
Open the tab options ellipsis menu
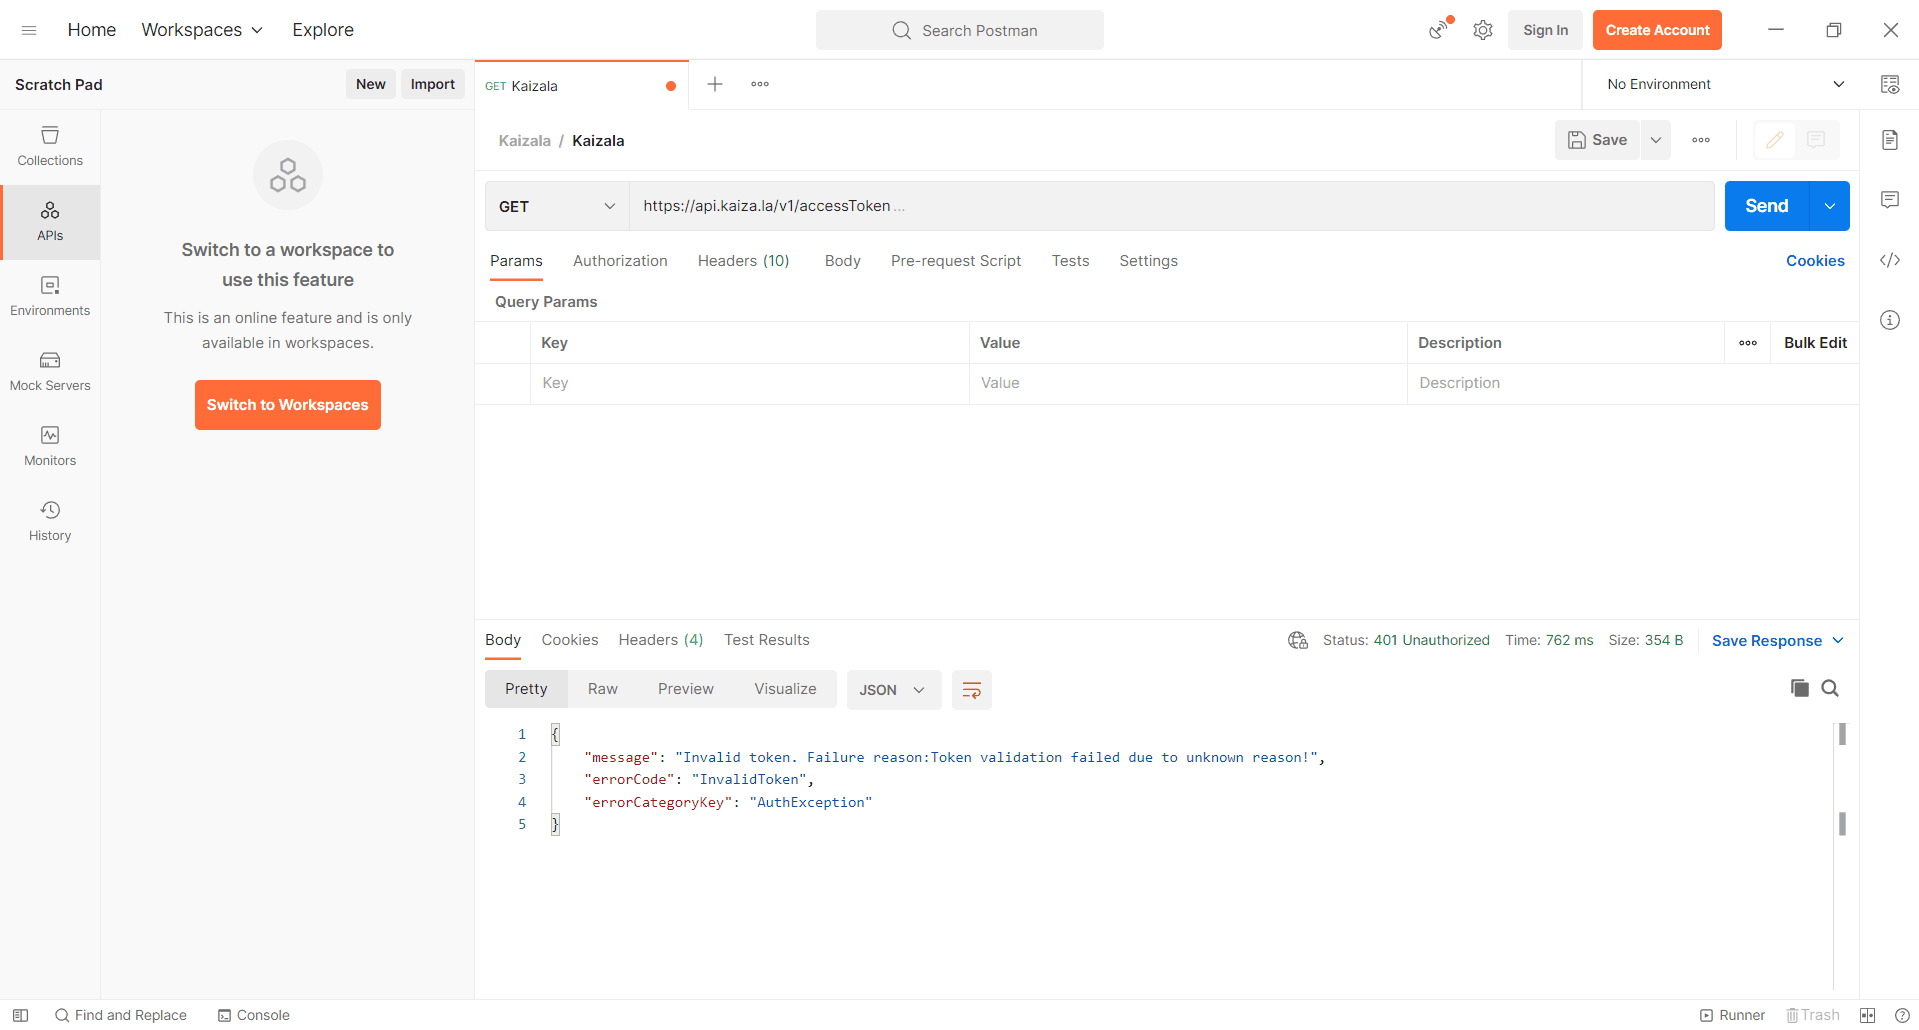click(x=760, y=84)
